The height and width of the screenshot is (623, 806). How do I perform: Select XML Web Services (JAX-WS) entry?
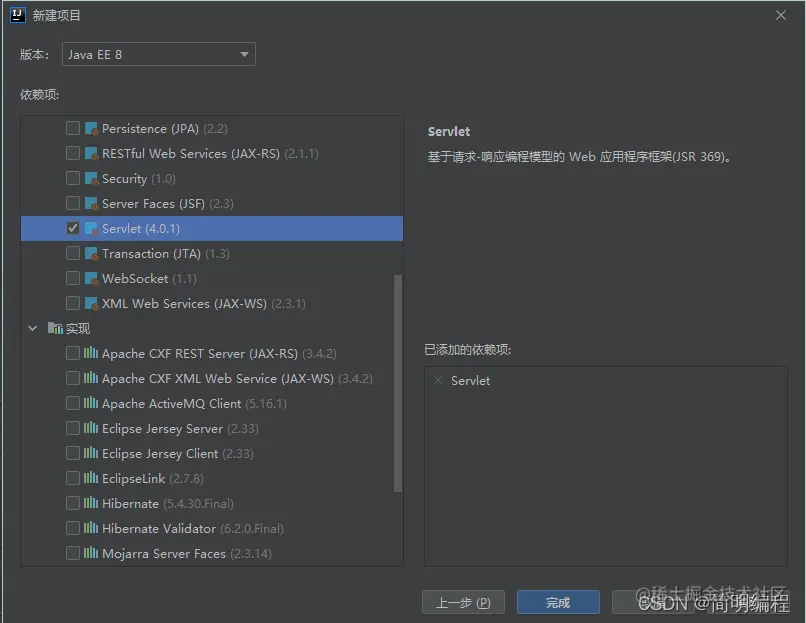tap(170, 303)
